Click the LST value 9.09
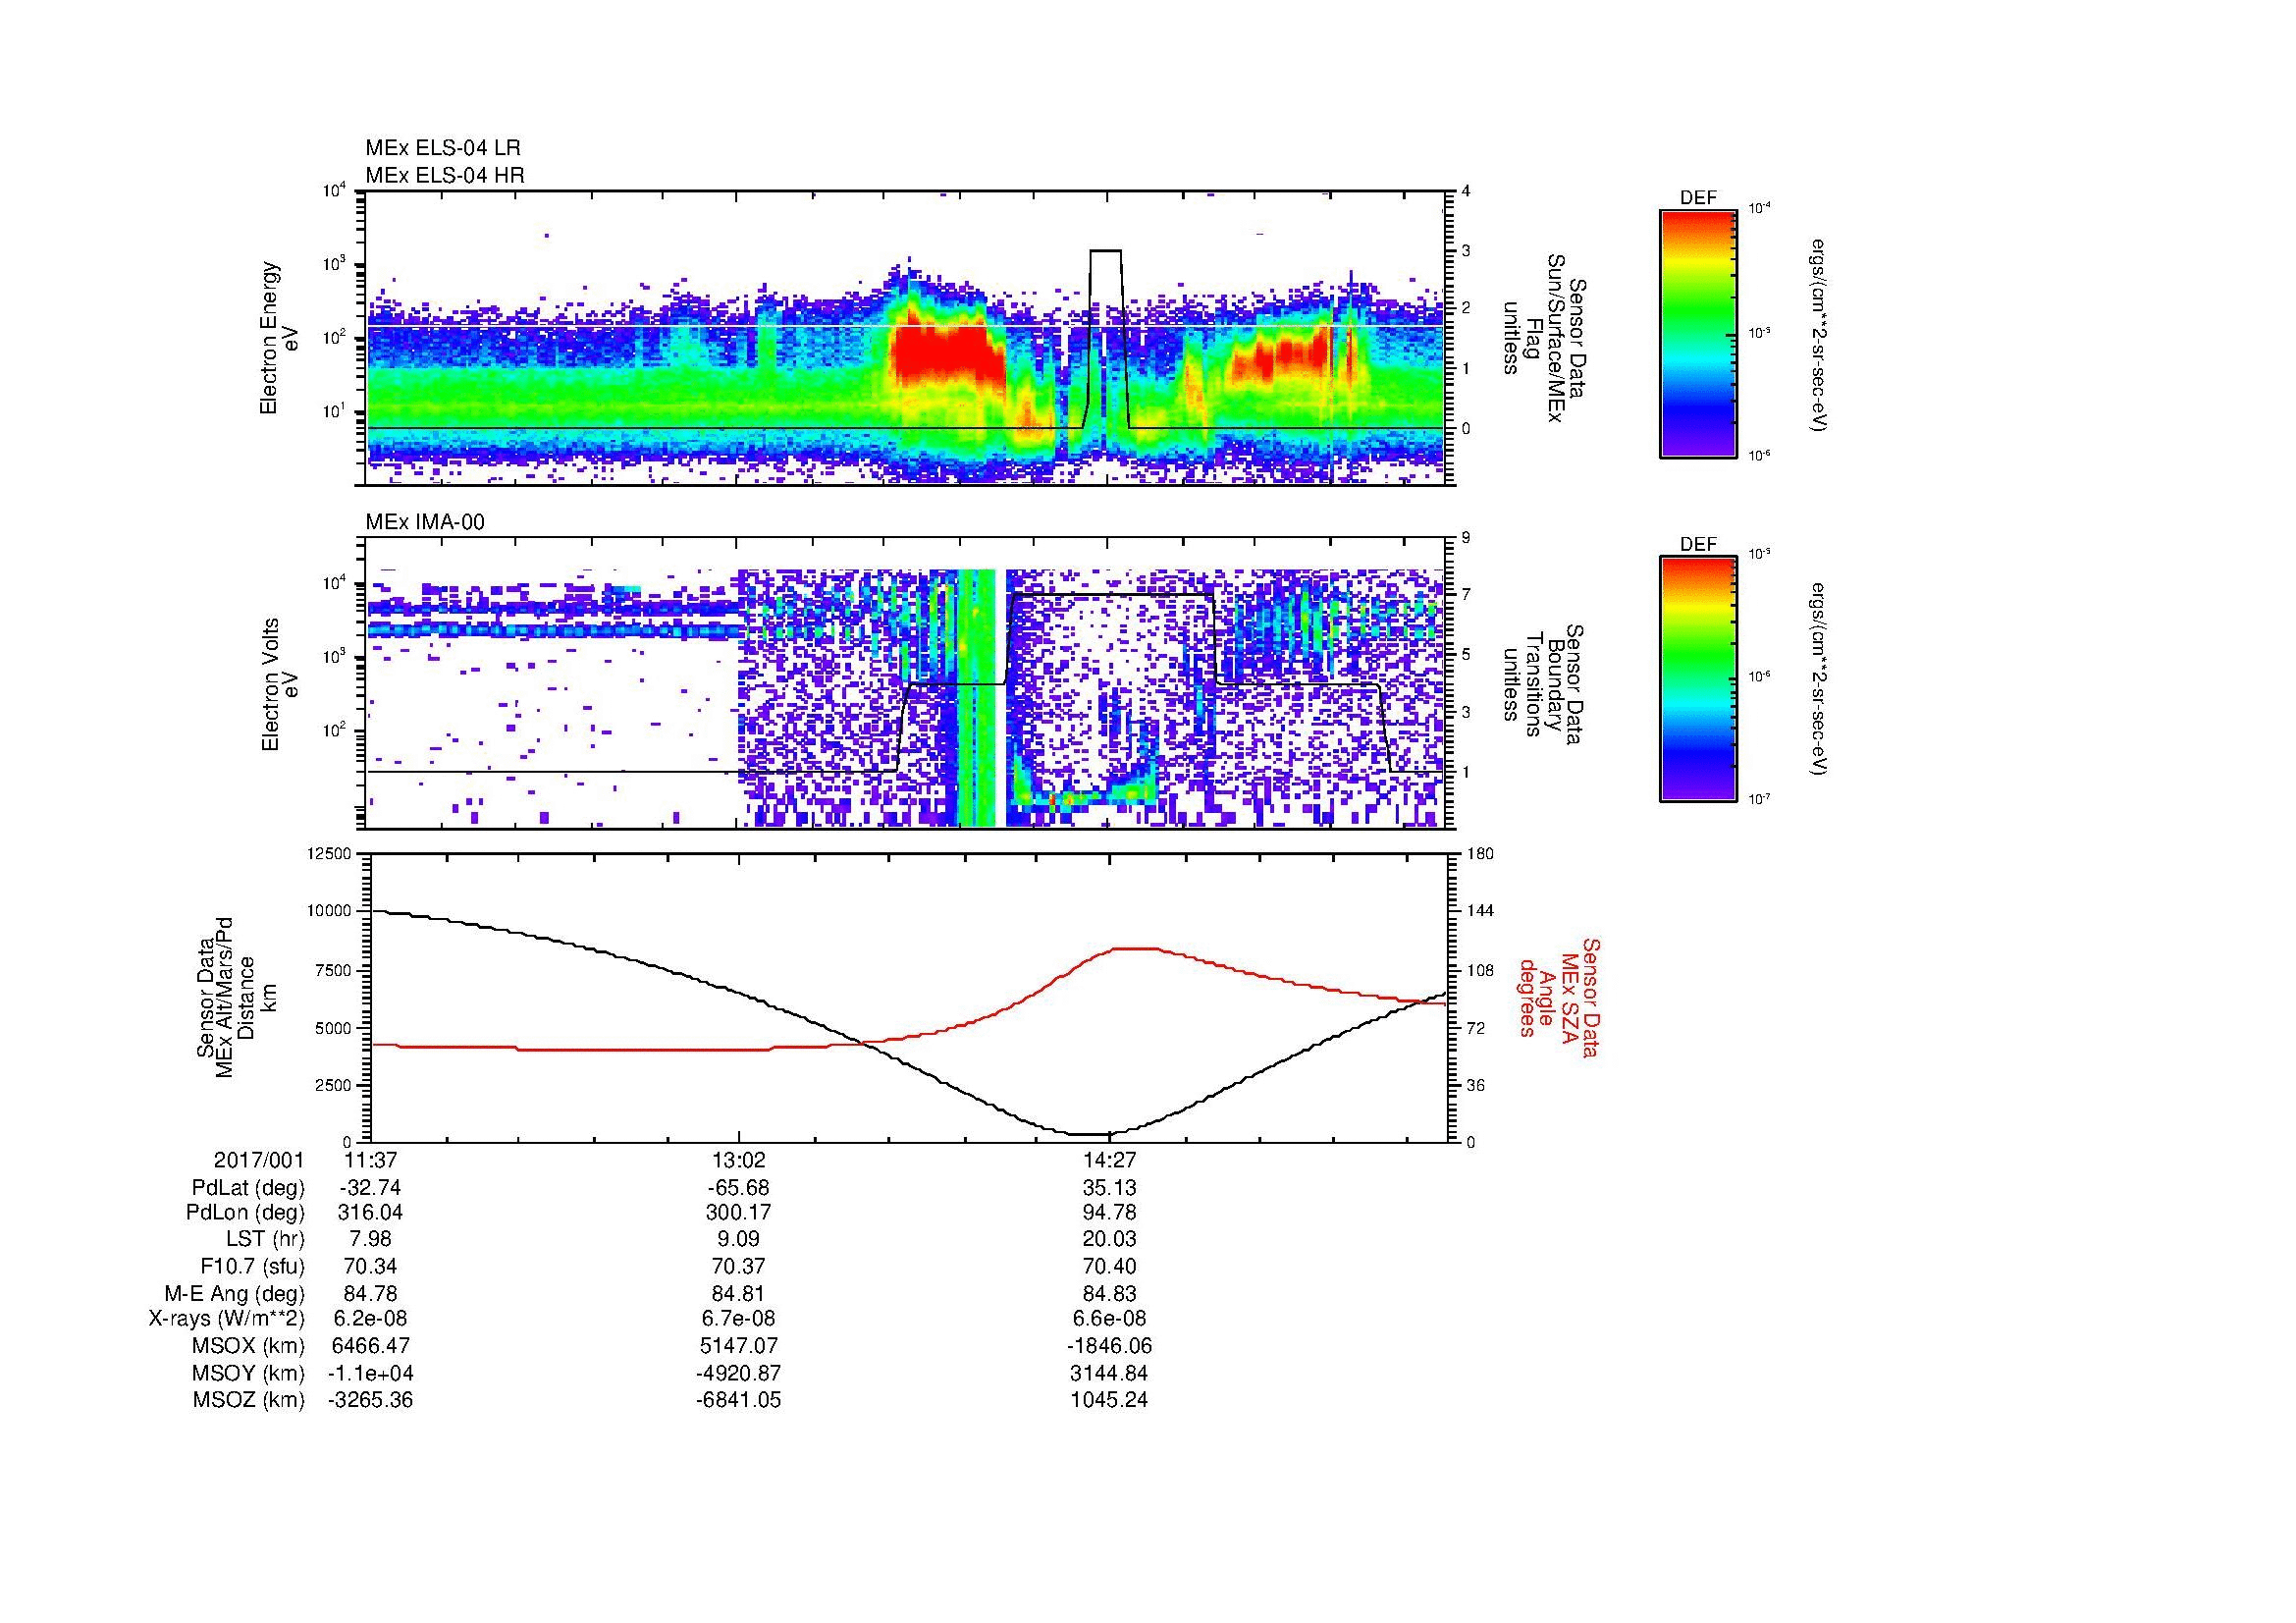Viewport: 2296px width, 1623px height. [738, 1240]
